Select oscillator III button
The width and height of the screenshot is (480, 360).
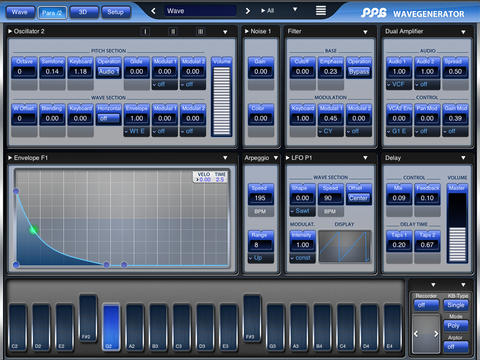pos(200,32)
